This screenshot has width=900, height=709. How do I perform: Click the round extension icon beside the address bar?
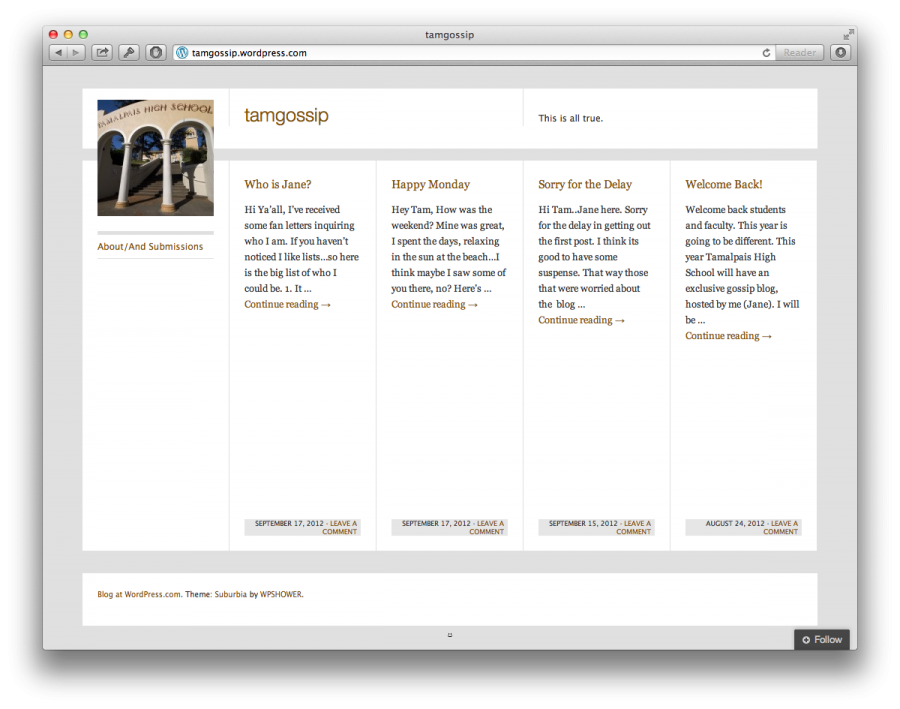coord(156,53)
